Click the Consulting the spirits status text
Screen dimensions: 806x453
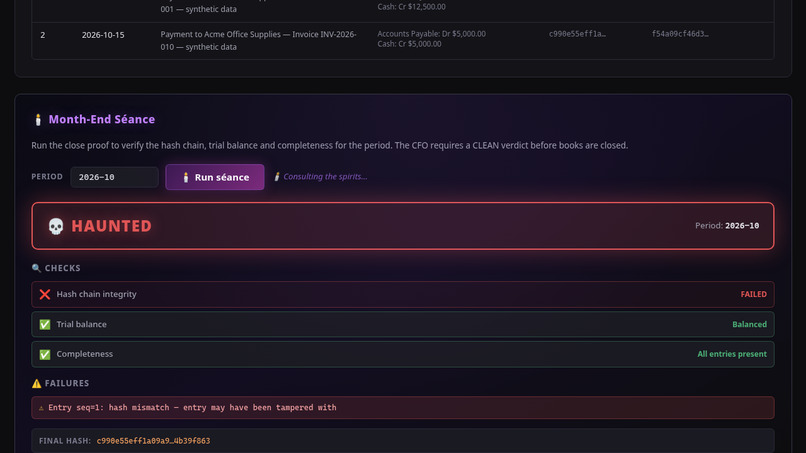(x=325, y=176)
